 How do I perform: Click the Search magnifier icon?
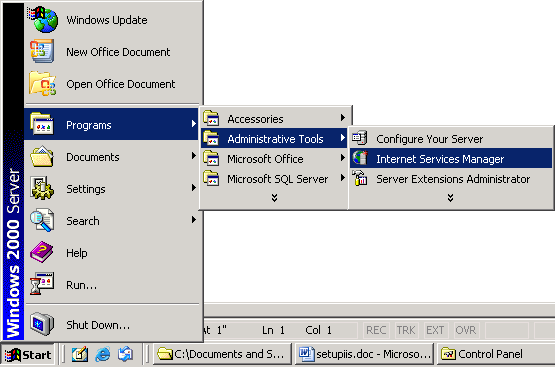coord(42,220)
